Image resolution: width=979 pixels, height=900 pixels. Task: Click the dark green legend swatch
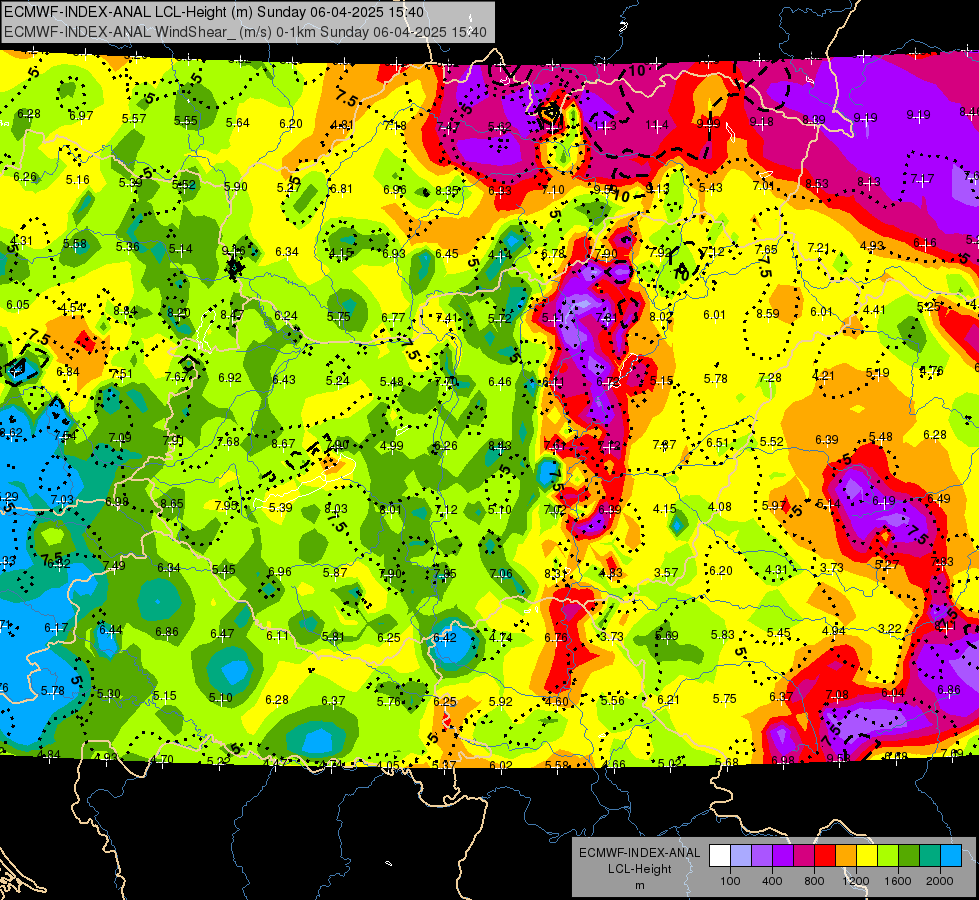tap(909, 856)
